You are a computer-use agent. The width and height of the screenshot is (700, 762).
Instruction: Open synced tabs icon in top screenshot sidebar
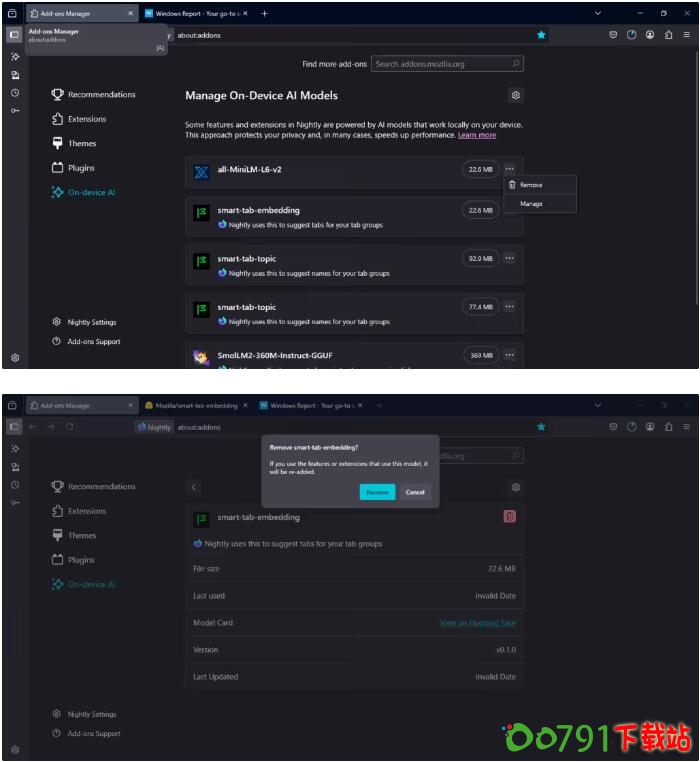point(15,75)
